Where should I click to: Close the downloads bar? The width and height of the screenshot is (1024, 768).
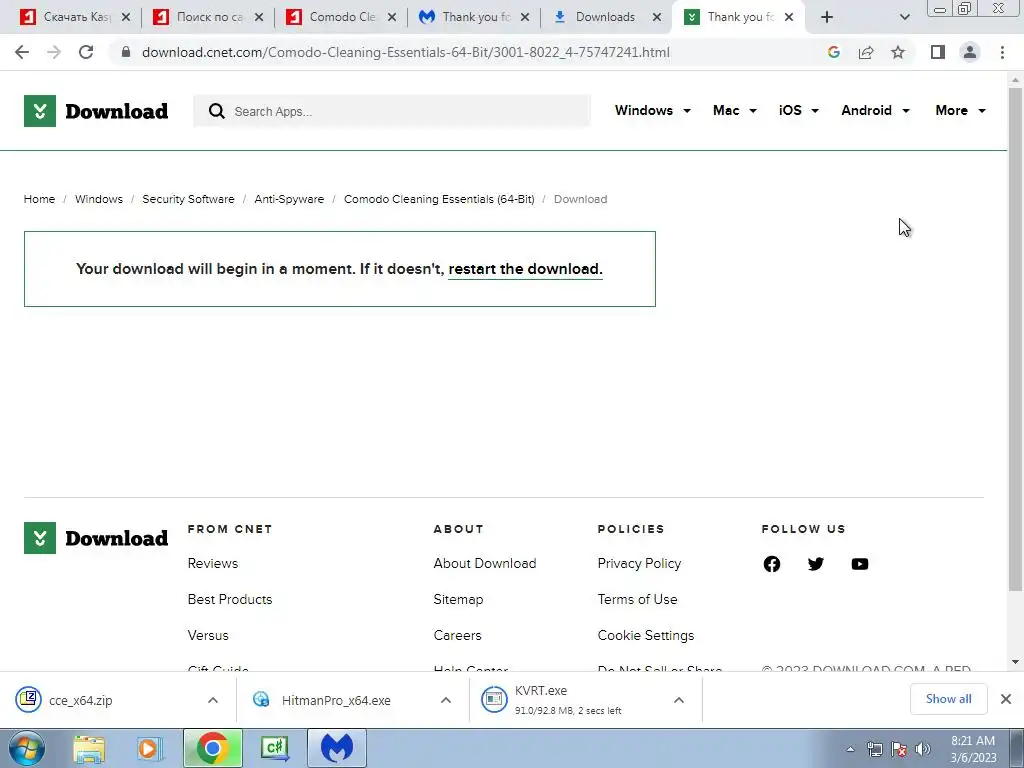(1006, 699)
